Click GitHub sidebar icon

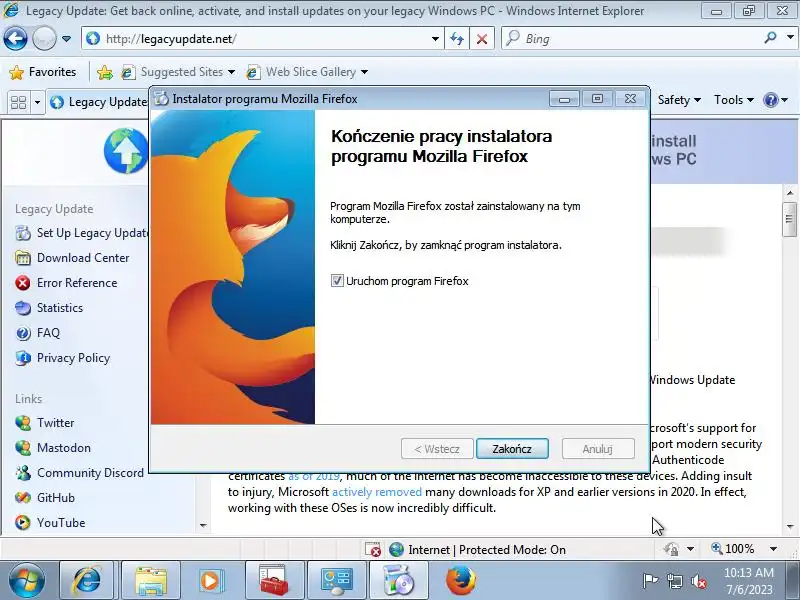pos(22,497)
